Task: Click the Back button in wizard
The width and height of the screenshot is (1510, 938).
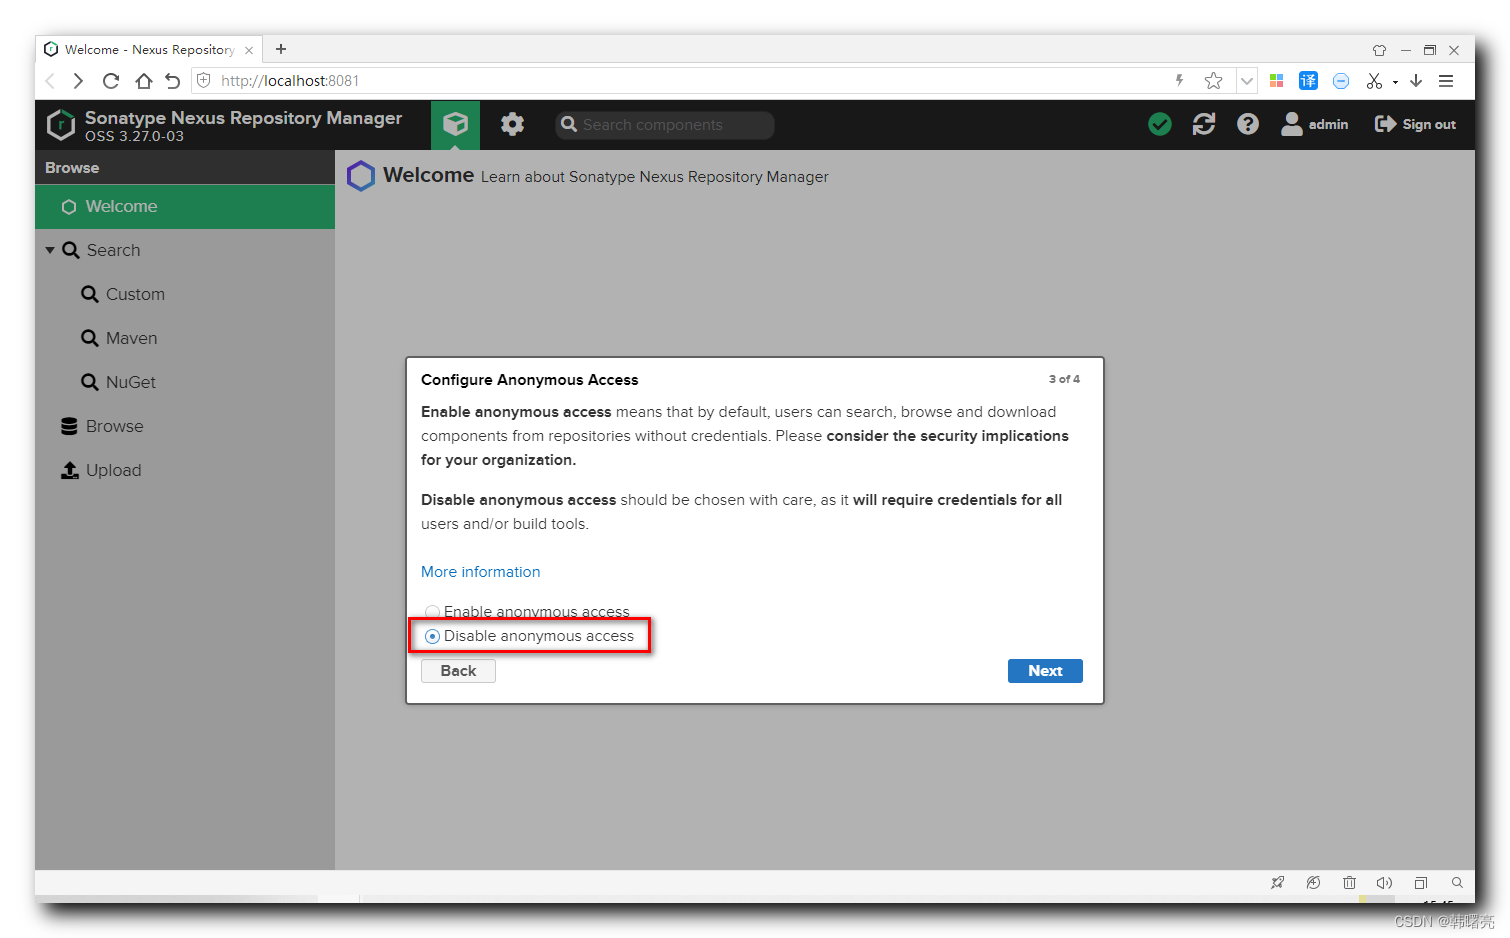Action: coord(458,671)
